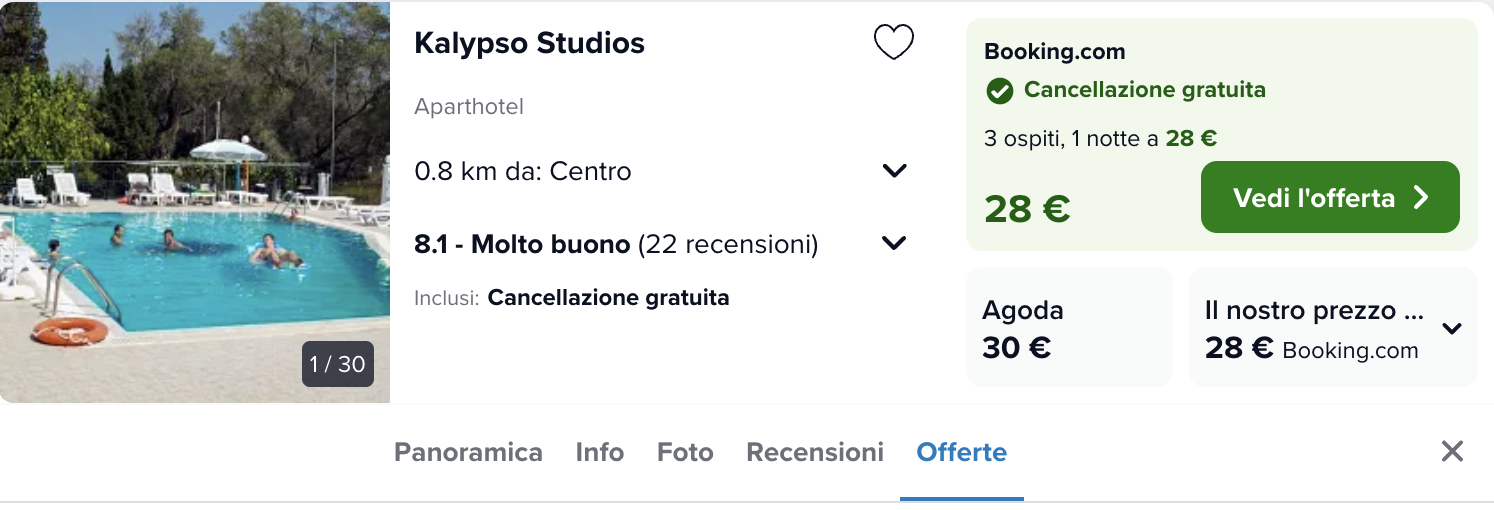Screen dimensions: 1494x510
Task: Expand the distance from Centro chevron
Action: click(x=894, y=171)
